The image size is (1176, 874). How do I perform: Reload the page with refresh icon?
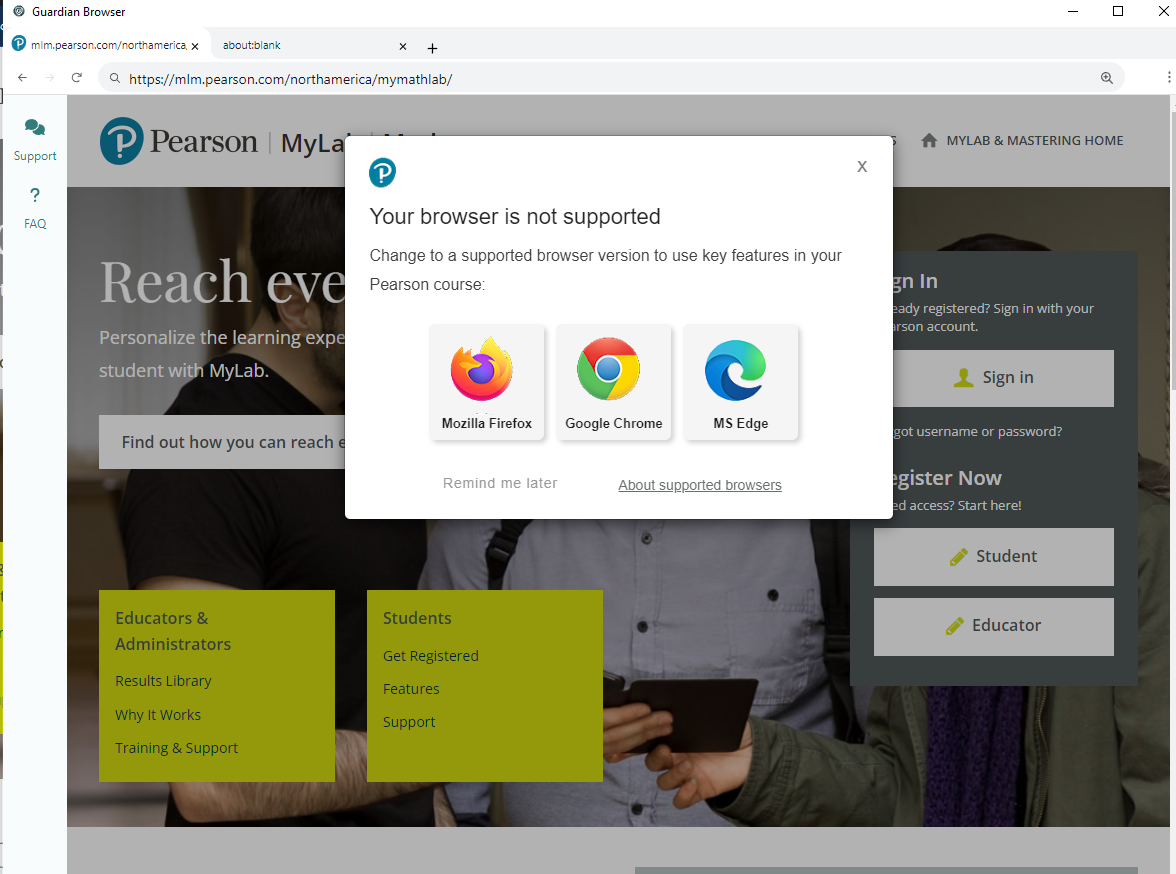76,78
